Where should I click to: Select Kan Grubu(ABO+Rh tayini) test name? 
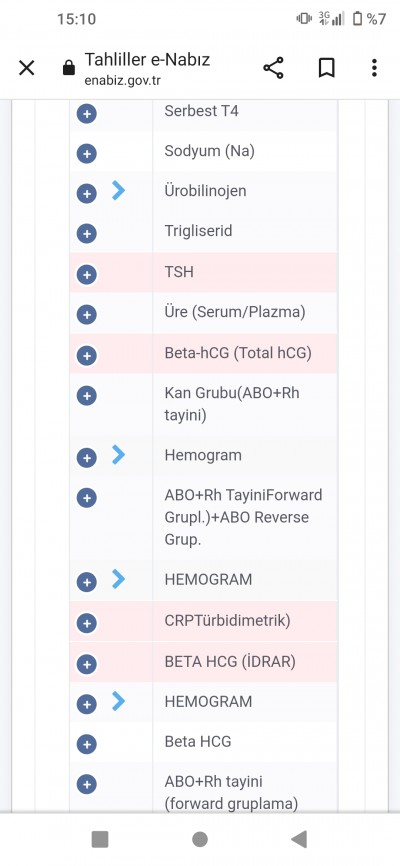coord(232,404)
